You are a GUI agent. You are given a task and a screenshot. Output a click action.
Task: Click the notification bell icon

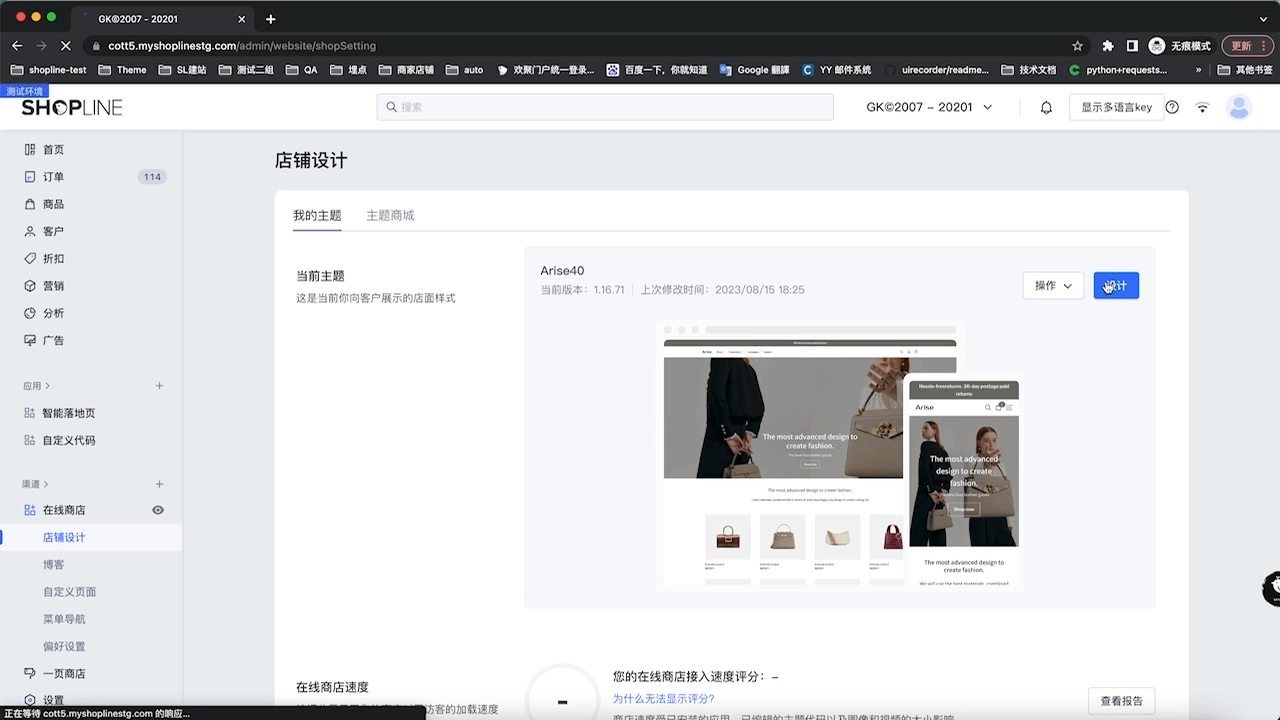tap(1046, 107)
